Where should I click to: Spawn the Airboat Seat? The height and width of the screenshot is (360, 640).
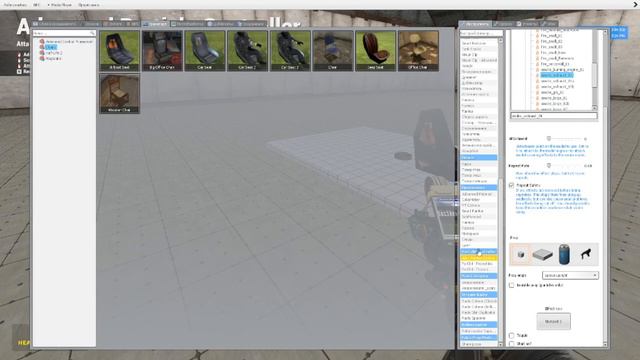[120, 51]
